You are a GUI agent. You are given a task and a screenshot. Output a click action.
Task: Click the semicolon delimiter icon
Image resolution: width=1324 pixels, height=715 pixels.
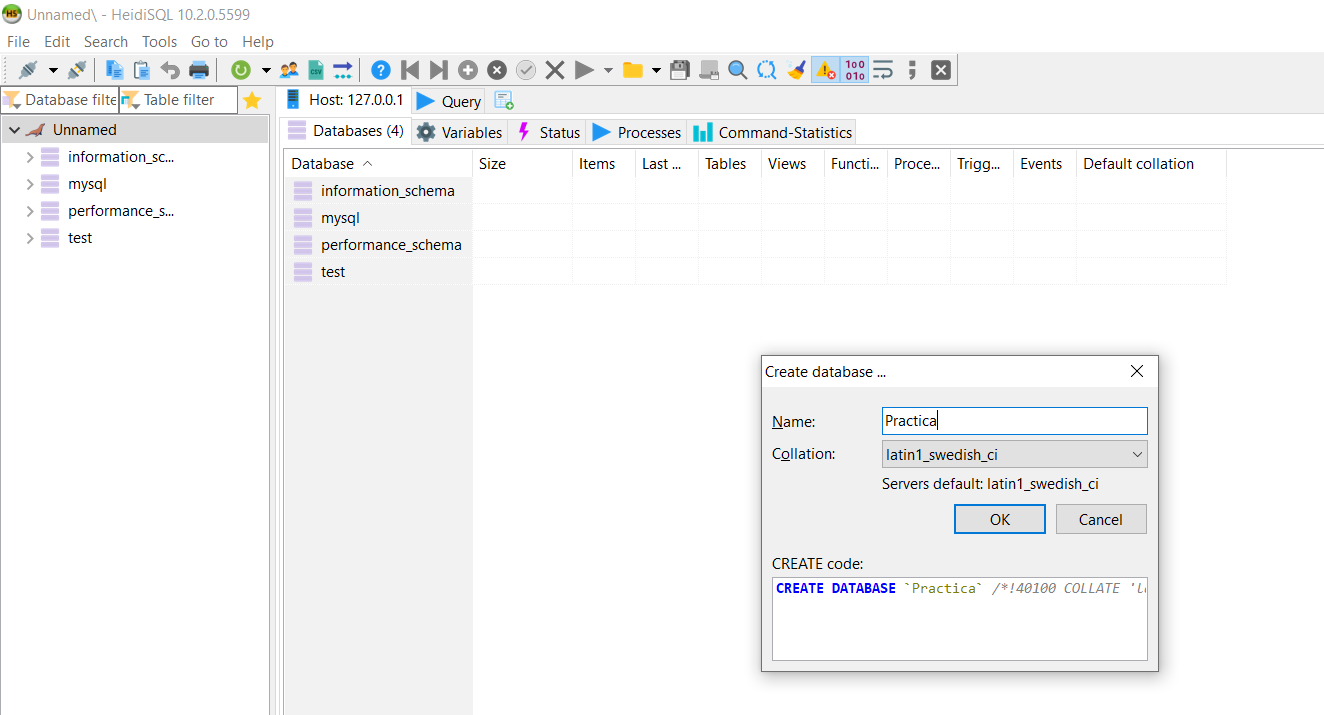(x=912, y=70)
